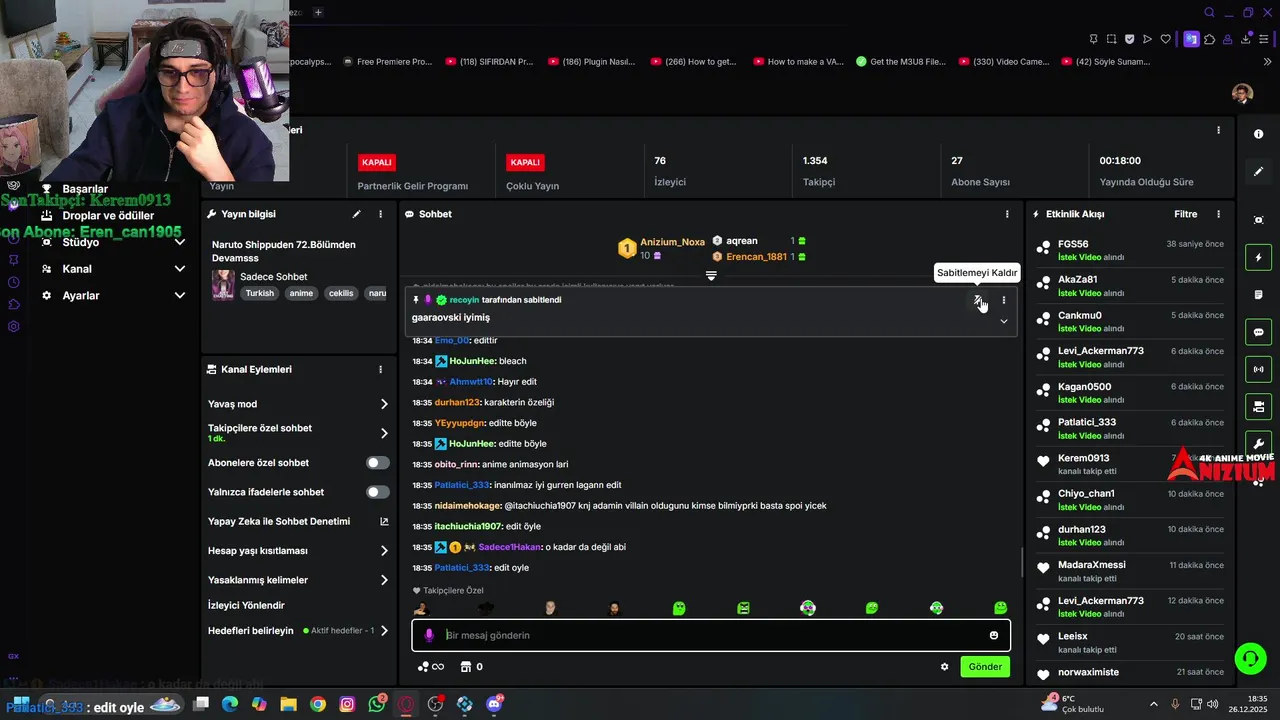Screen dimensions: 1280x720
Task: Click the chat bubble icon in right sidebar
Action: [1258, 332]
